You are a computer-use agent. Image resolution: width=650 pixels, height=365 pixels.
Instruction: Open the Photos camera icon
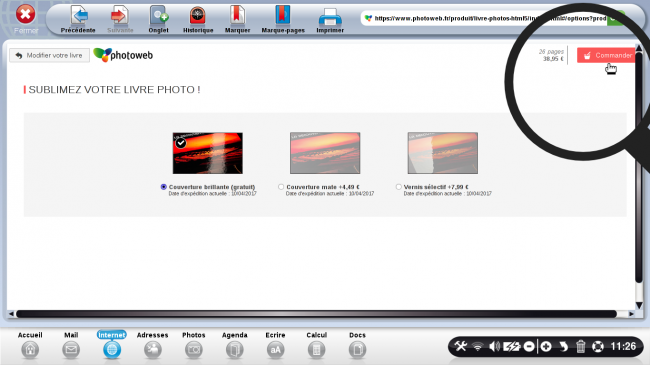point(194,350)
